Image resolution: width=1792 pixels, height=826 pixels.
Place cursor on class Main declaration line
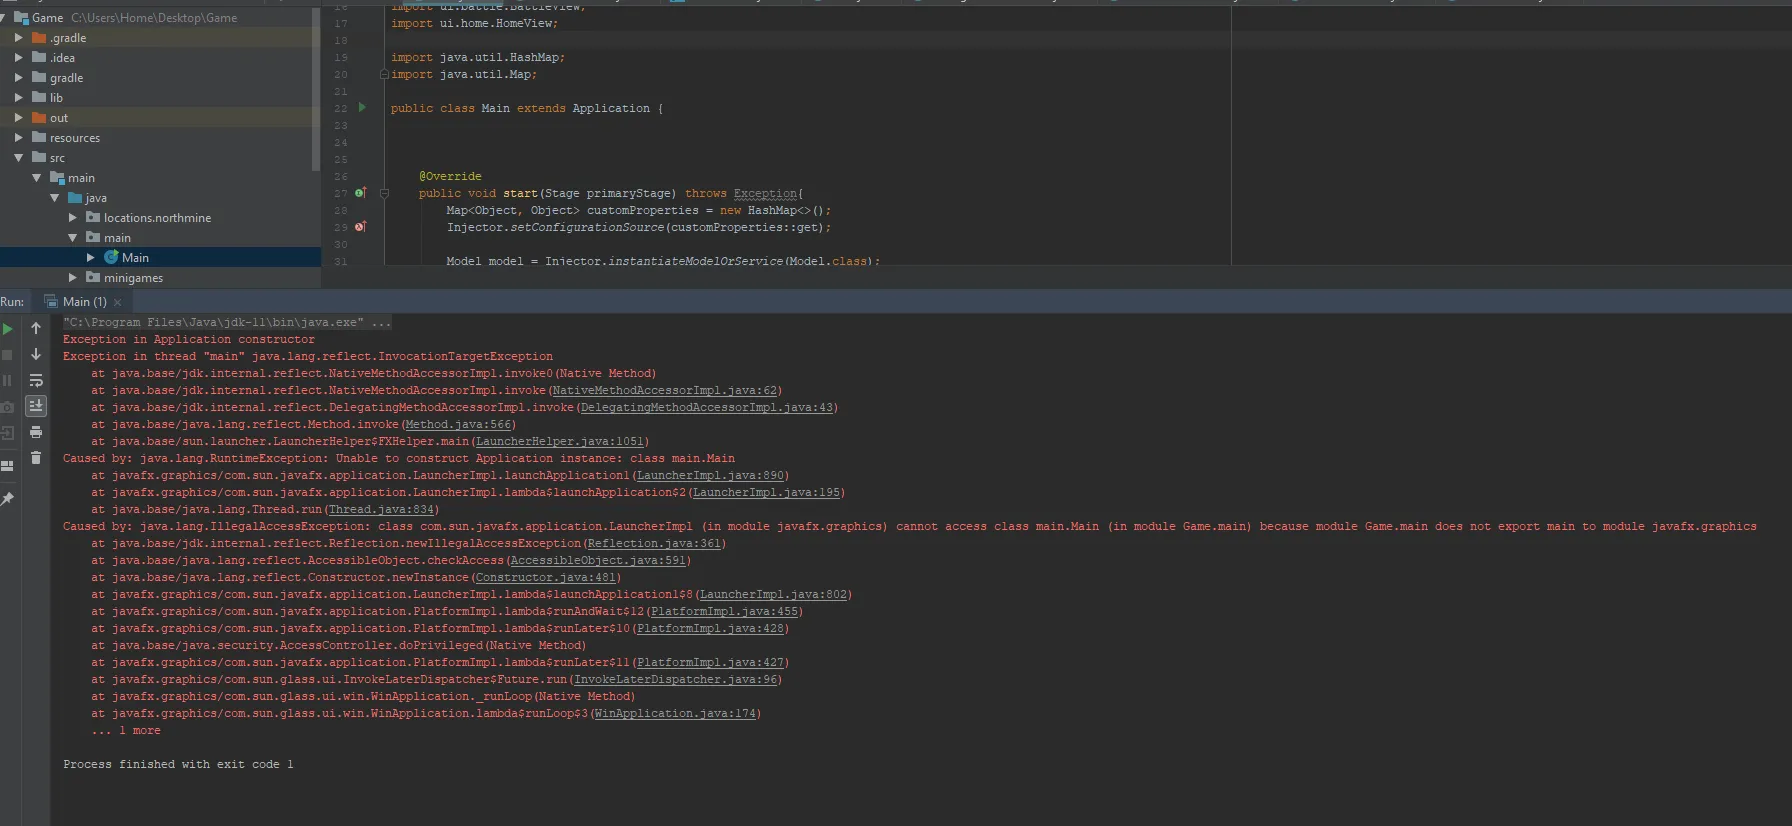click(x=527, y=108)
